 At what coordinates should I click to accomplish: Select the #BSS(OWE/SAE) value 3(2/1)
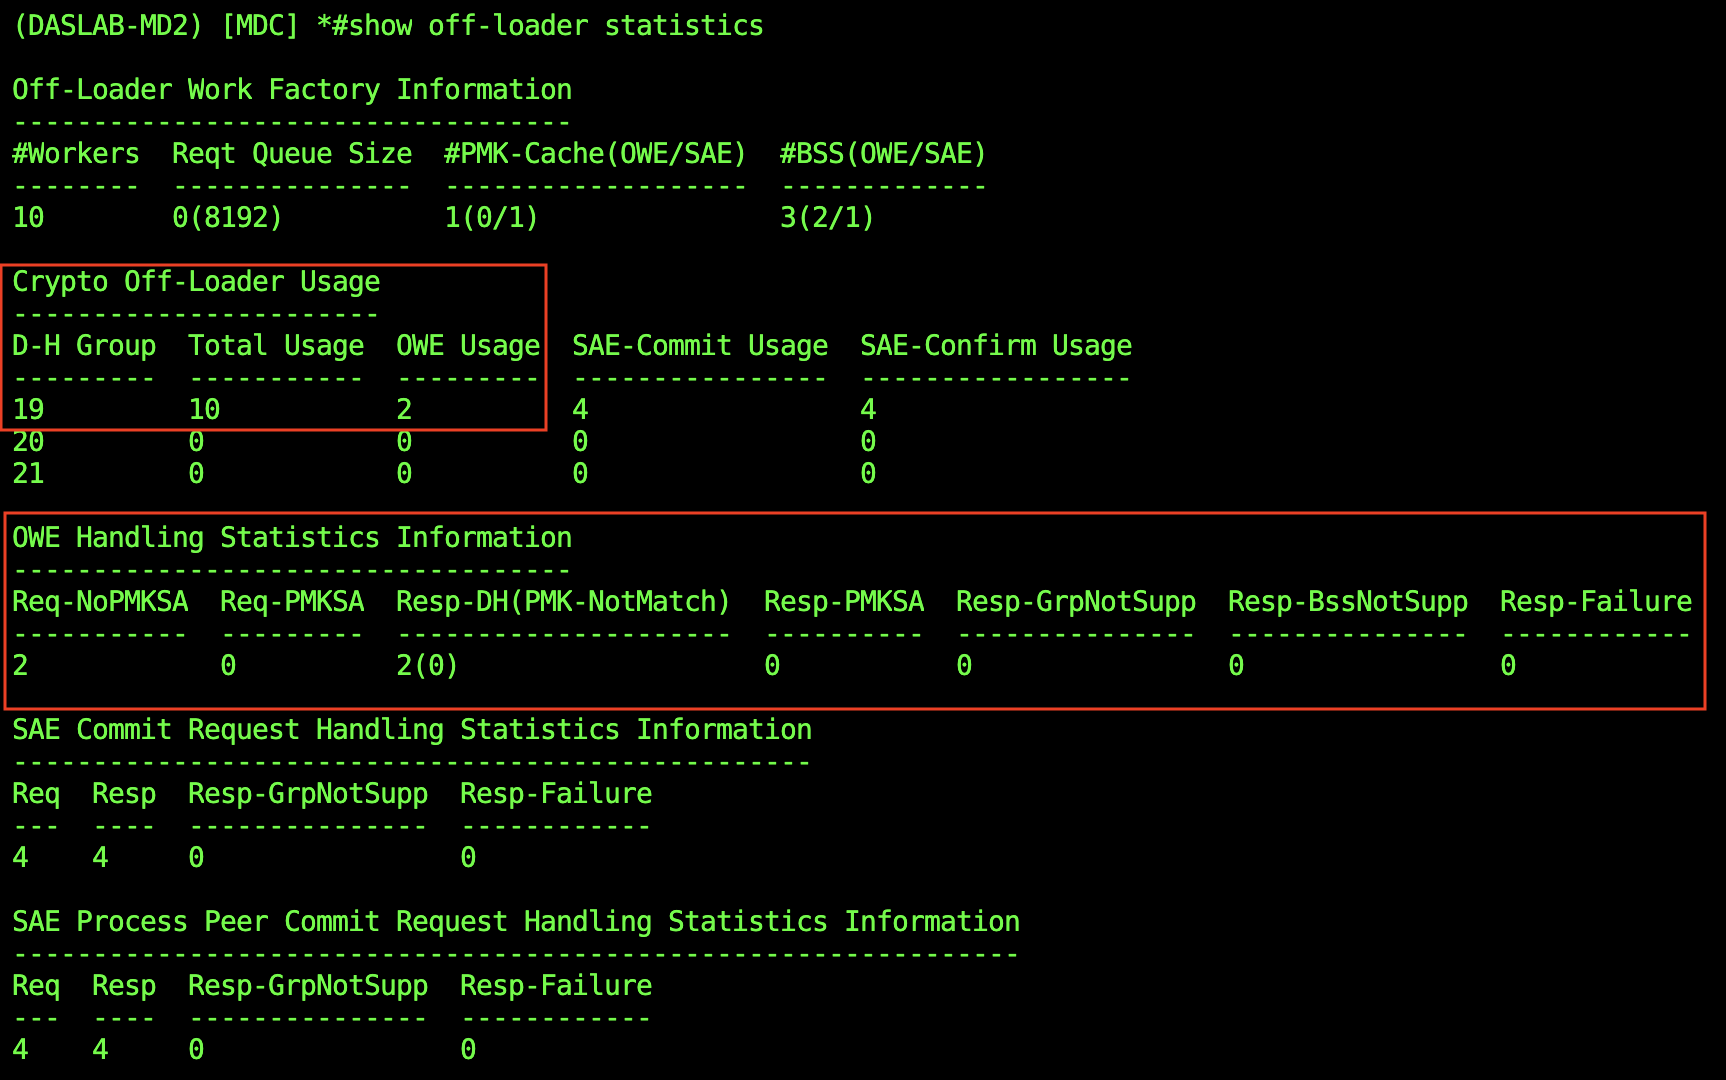coord(825,217)
